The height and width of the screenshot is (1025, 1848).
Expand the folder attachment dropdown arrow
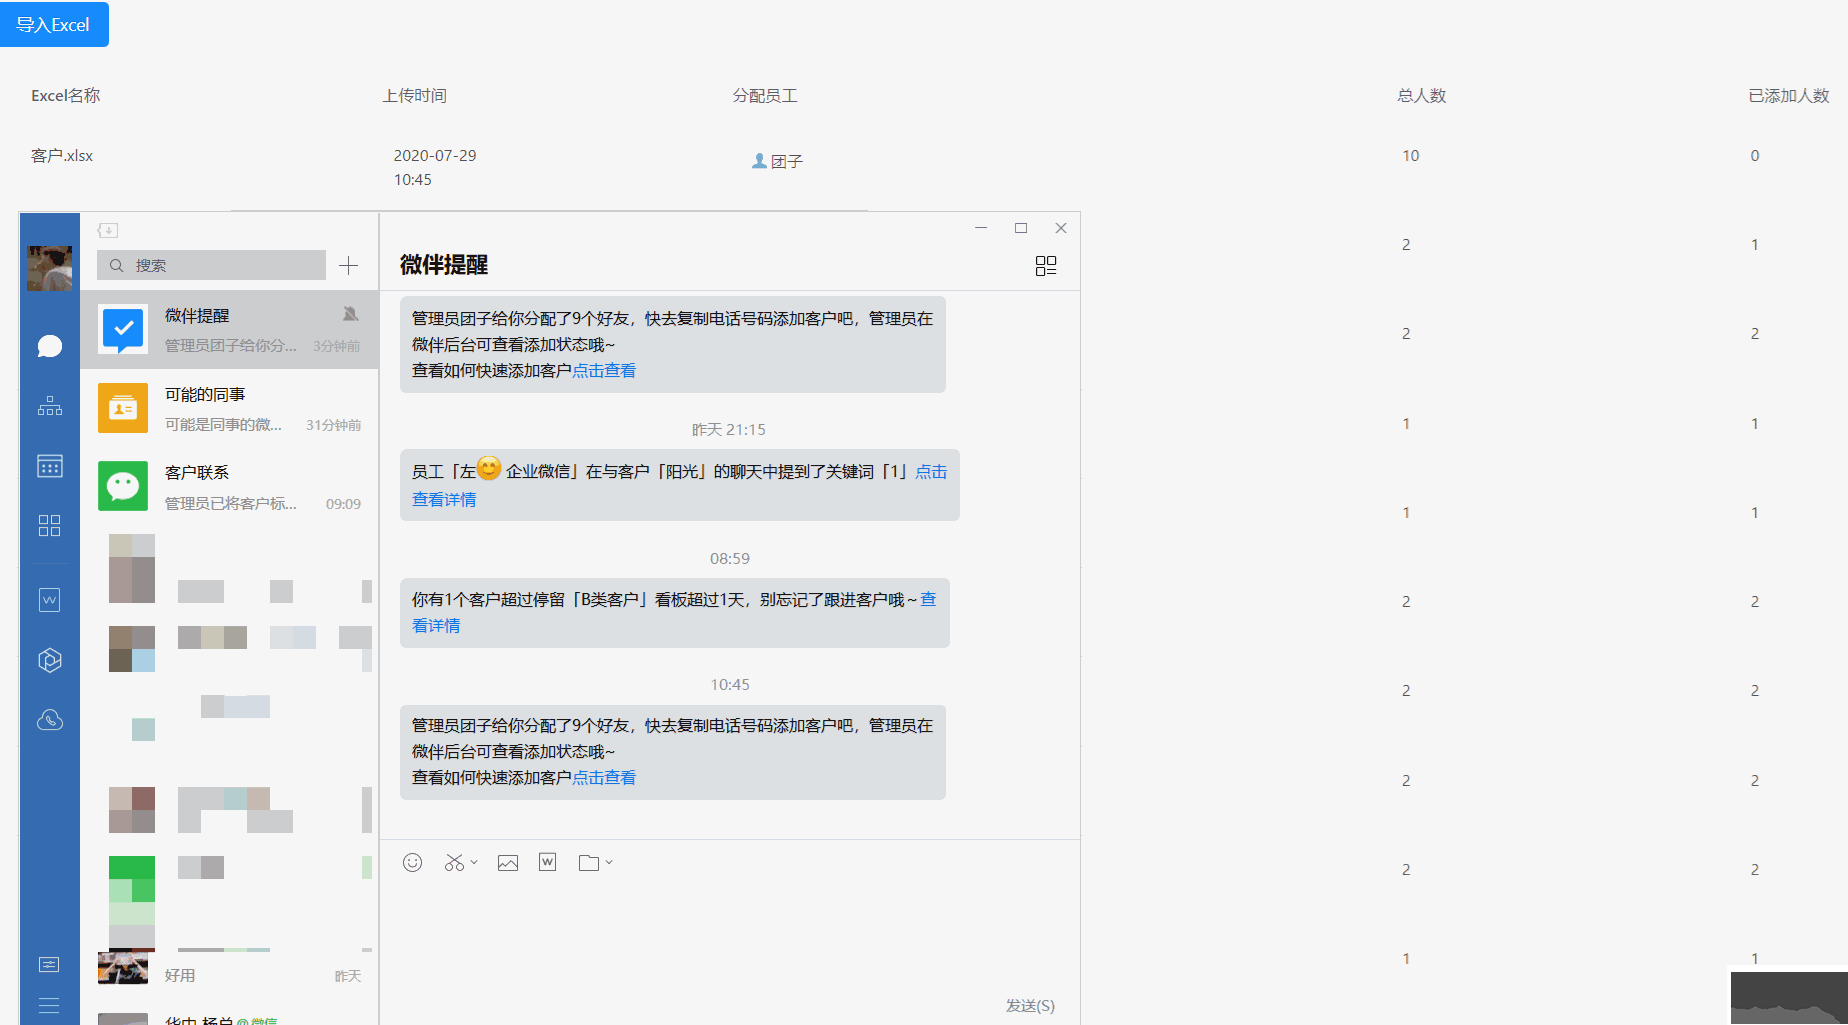(x=608, y=862)
